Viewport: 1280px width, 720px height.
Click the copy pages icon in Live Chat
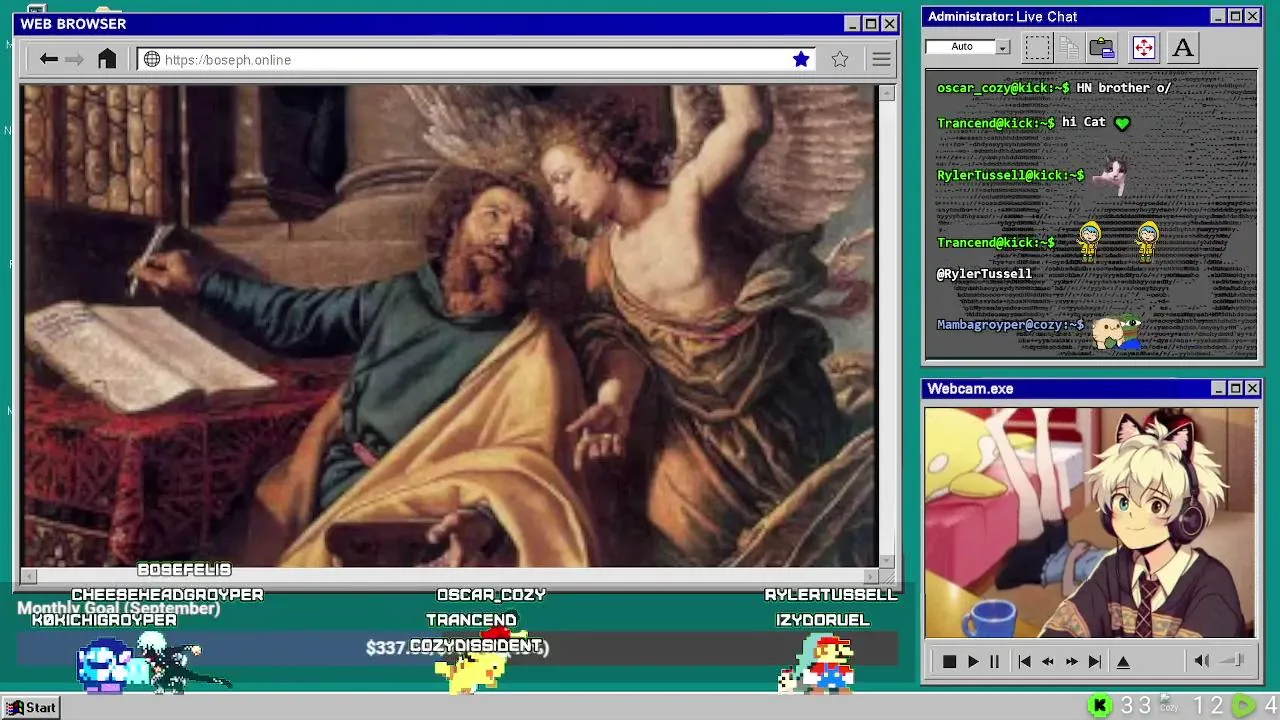(x=1069, y=47)
